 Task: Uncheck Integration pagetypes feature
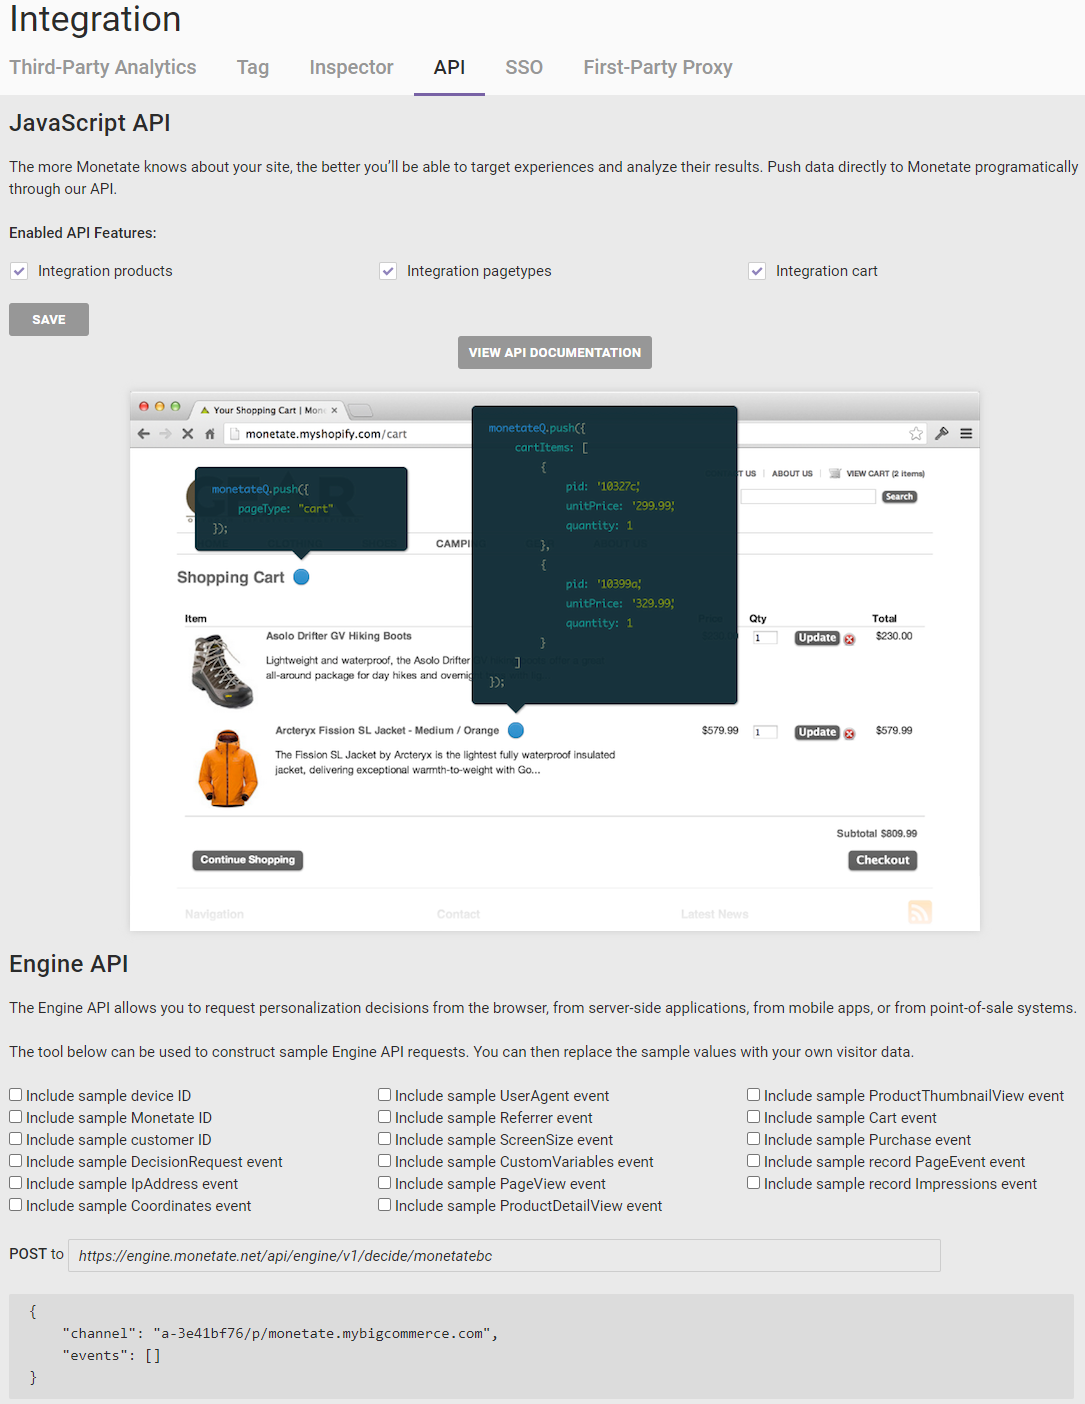point(388,271)
